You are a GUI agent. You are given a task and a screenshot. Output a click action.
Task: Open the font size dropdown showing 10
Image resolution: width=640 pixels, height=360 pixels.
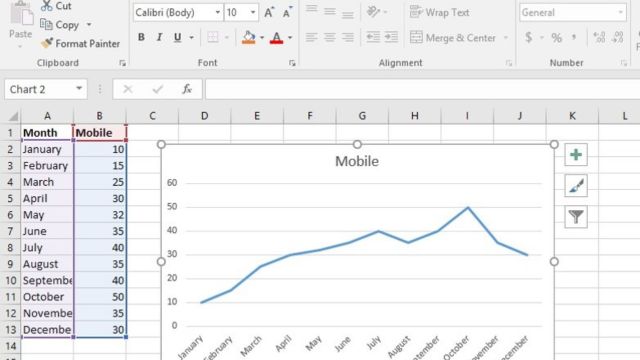click(253, 13)
